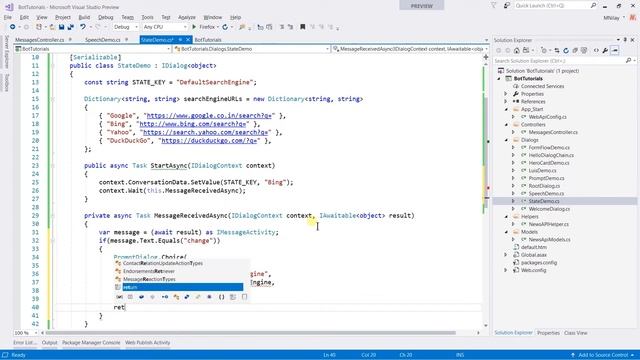Switch to the SpeechDemo.cs tab
This screenshot has height=360, width=640.
103,40
